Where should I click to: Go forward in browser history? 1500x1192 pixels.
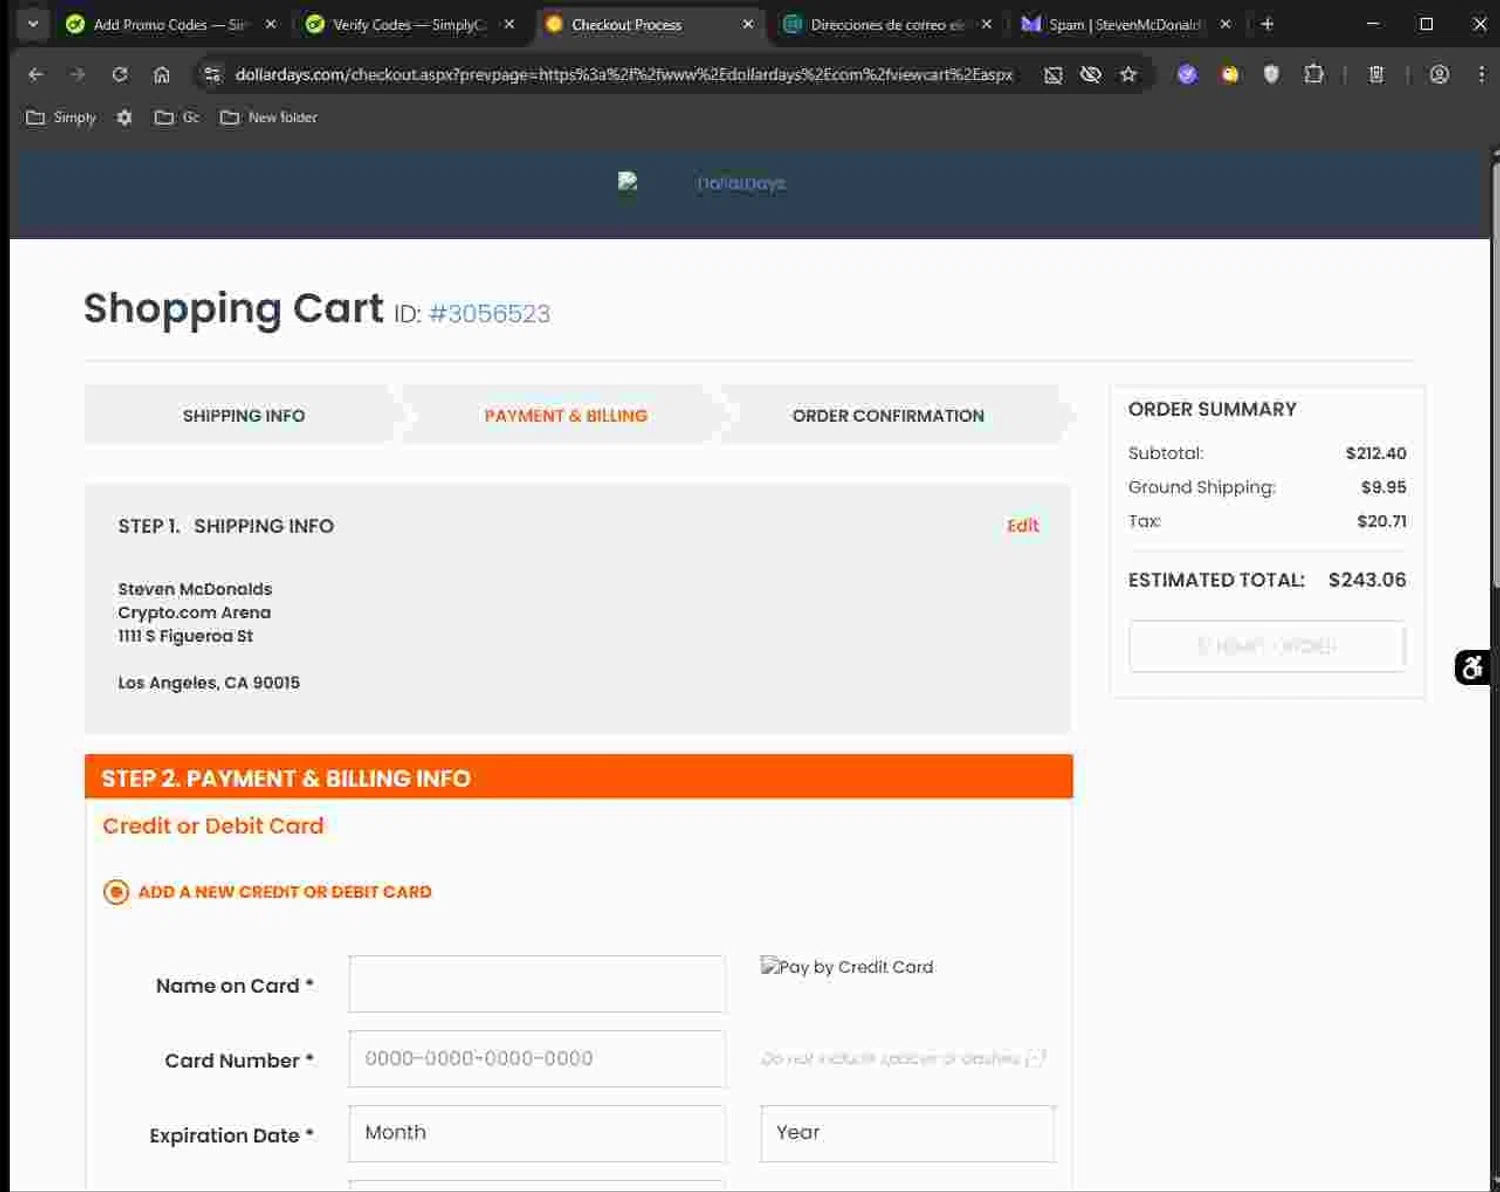[x=78, y=74]
